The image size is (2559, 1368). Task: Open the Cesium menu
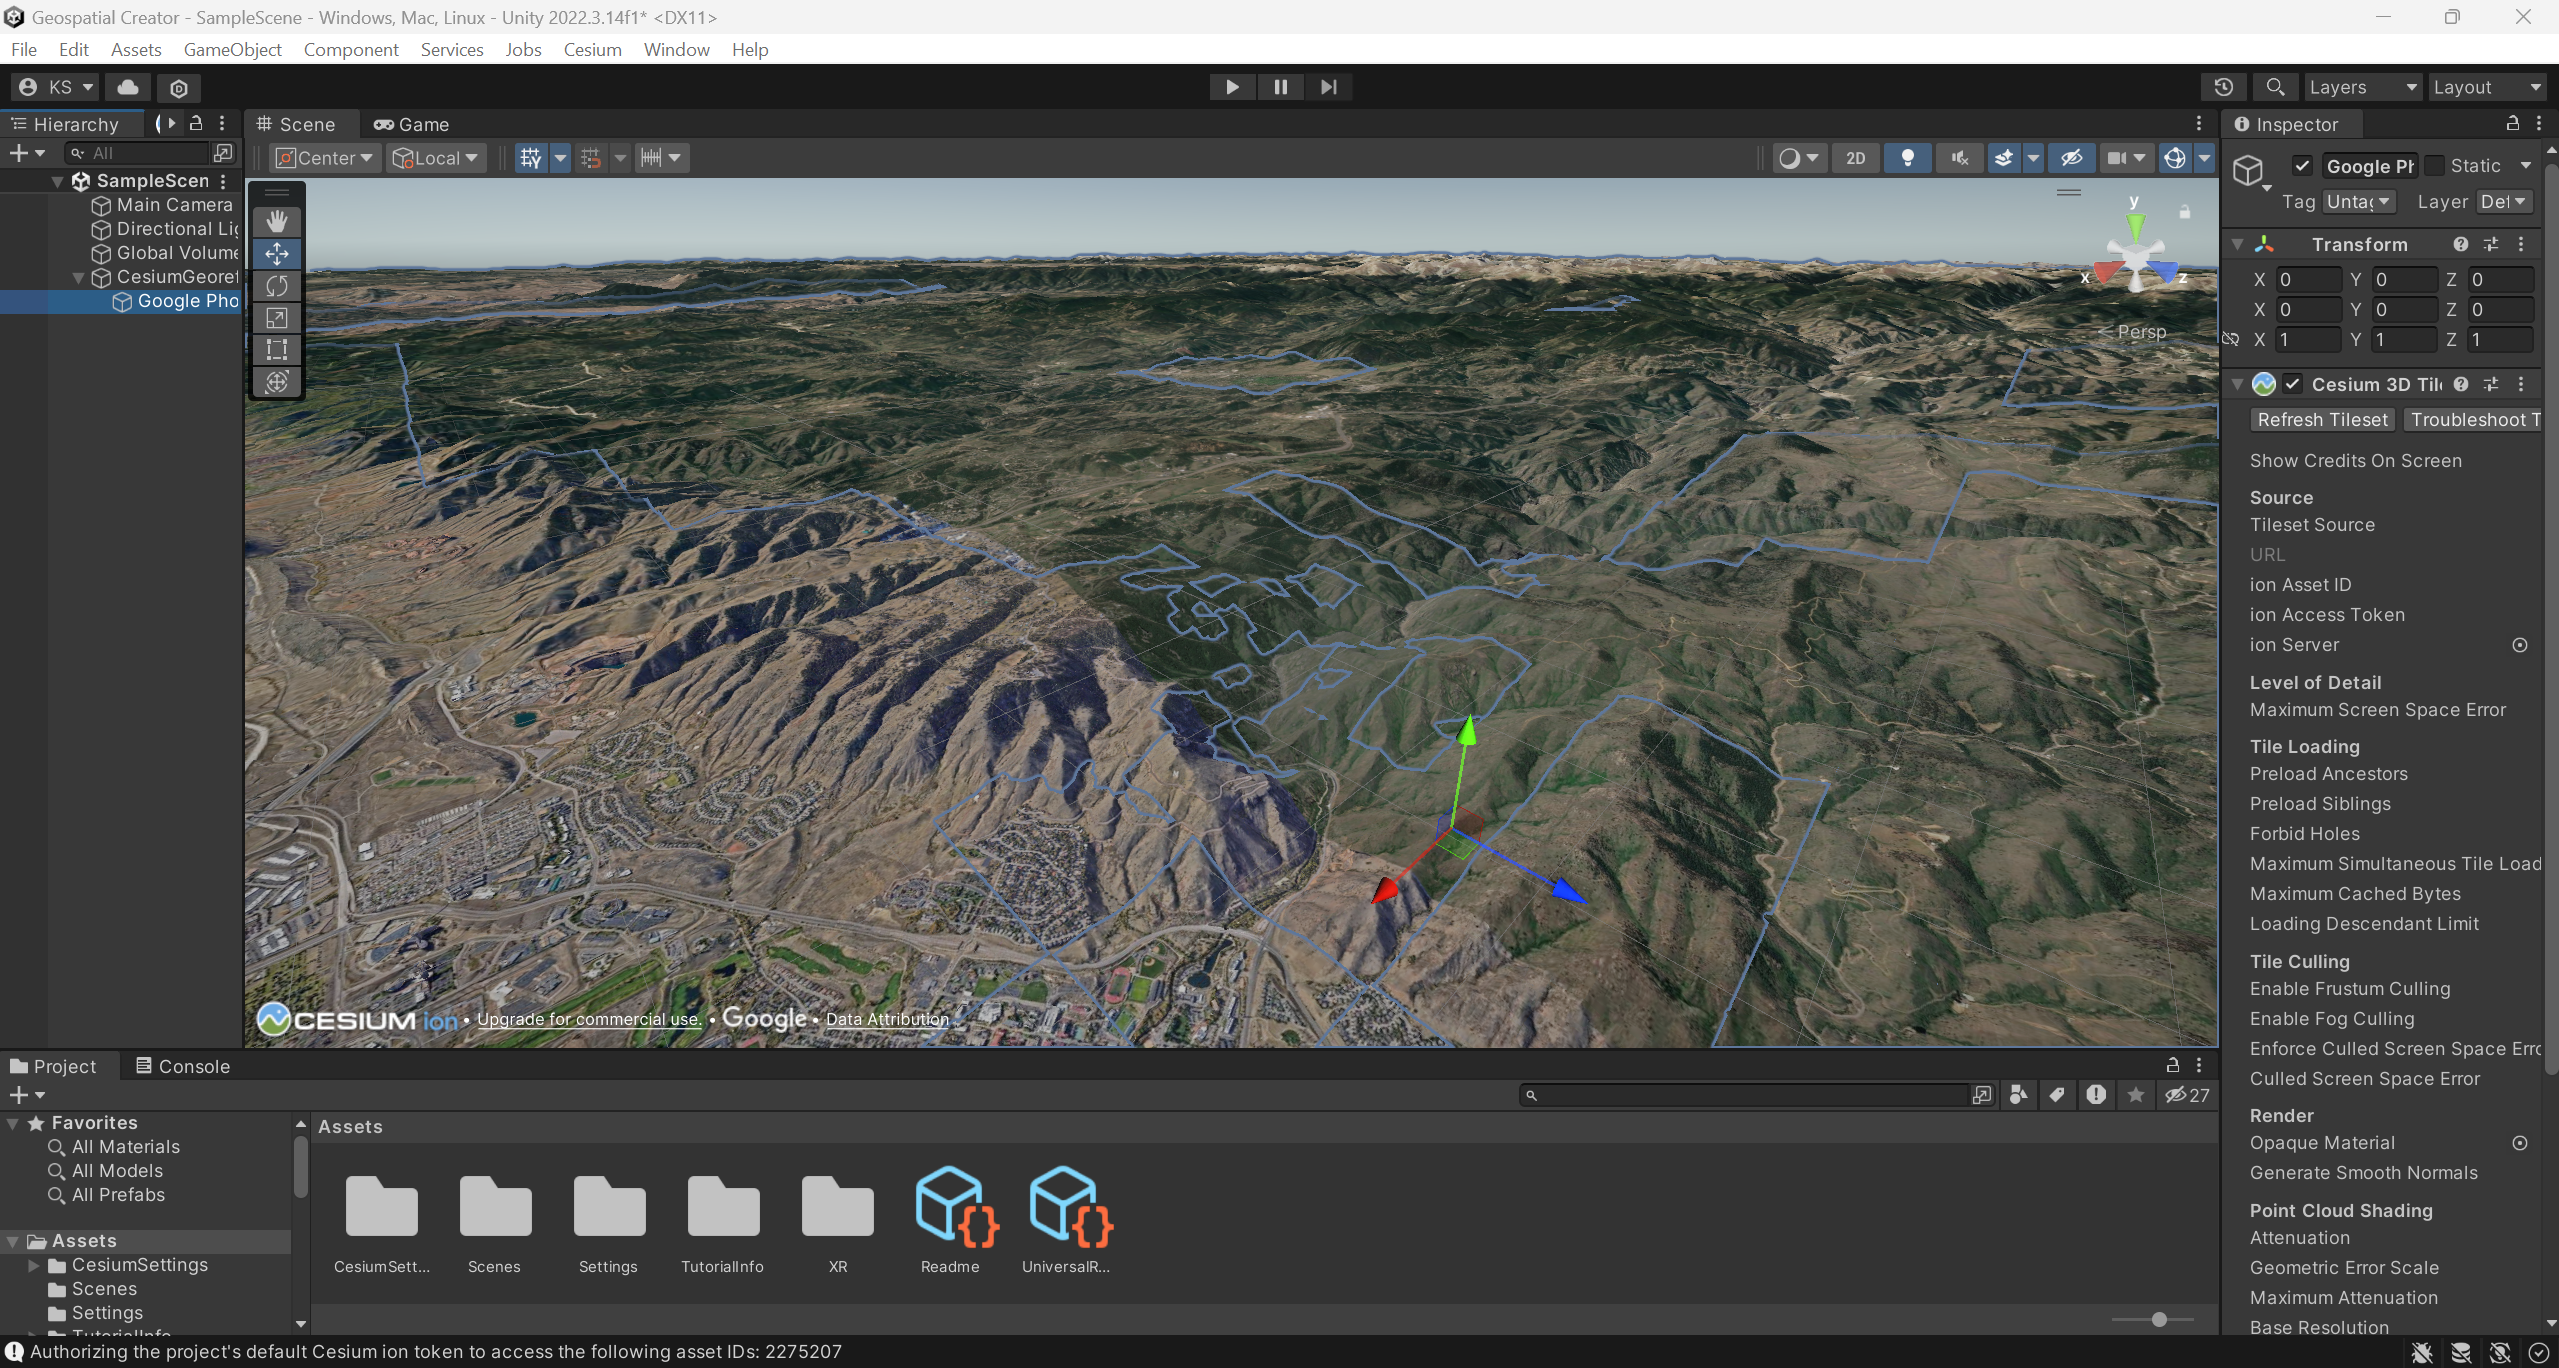click(x=592, y=49)
